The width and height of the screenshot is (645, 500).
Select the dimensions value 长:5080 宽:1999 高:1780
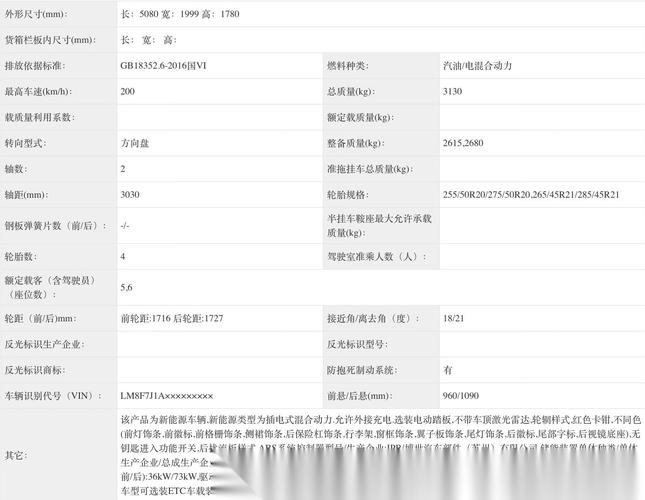click(180, 14)
